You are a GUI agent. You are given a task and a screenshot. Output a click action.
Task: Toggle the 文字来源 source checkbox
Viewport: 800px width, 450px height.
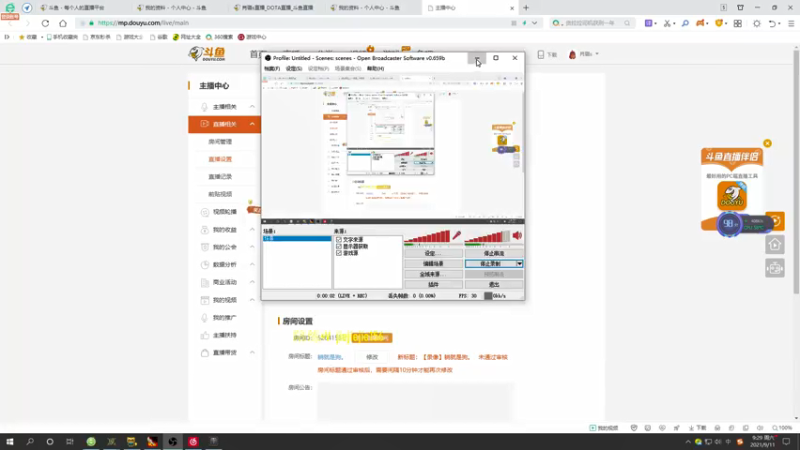[x=339, y=239]
